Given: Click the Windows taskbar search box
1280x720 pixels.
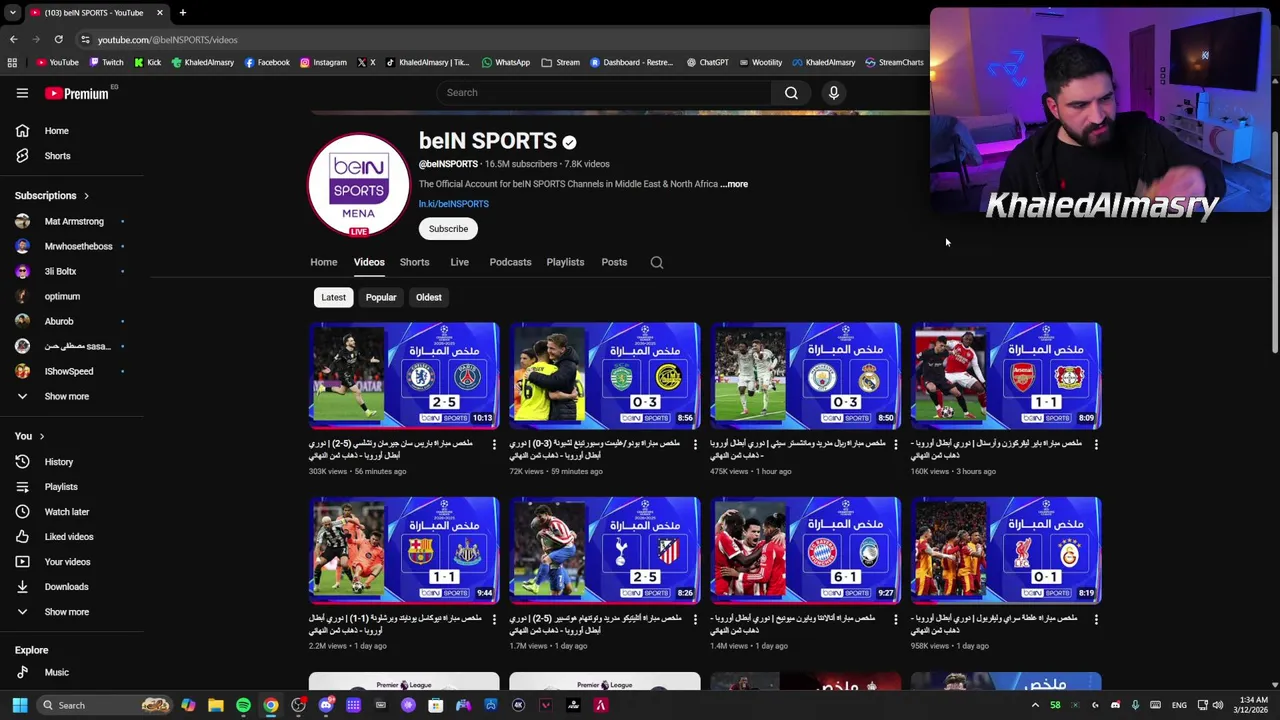Looking at the screenshot, I should click(x=103, y=705).
